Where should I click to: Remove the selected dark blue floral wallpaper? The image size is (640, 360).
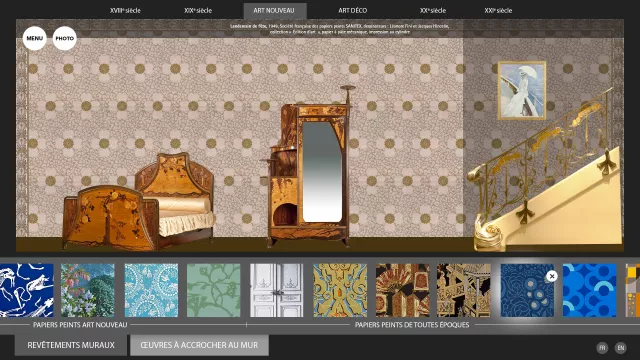552,276
